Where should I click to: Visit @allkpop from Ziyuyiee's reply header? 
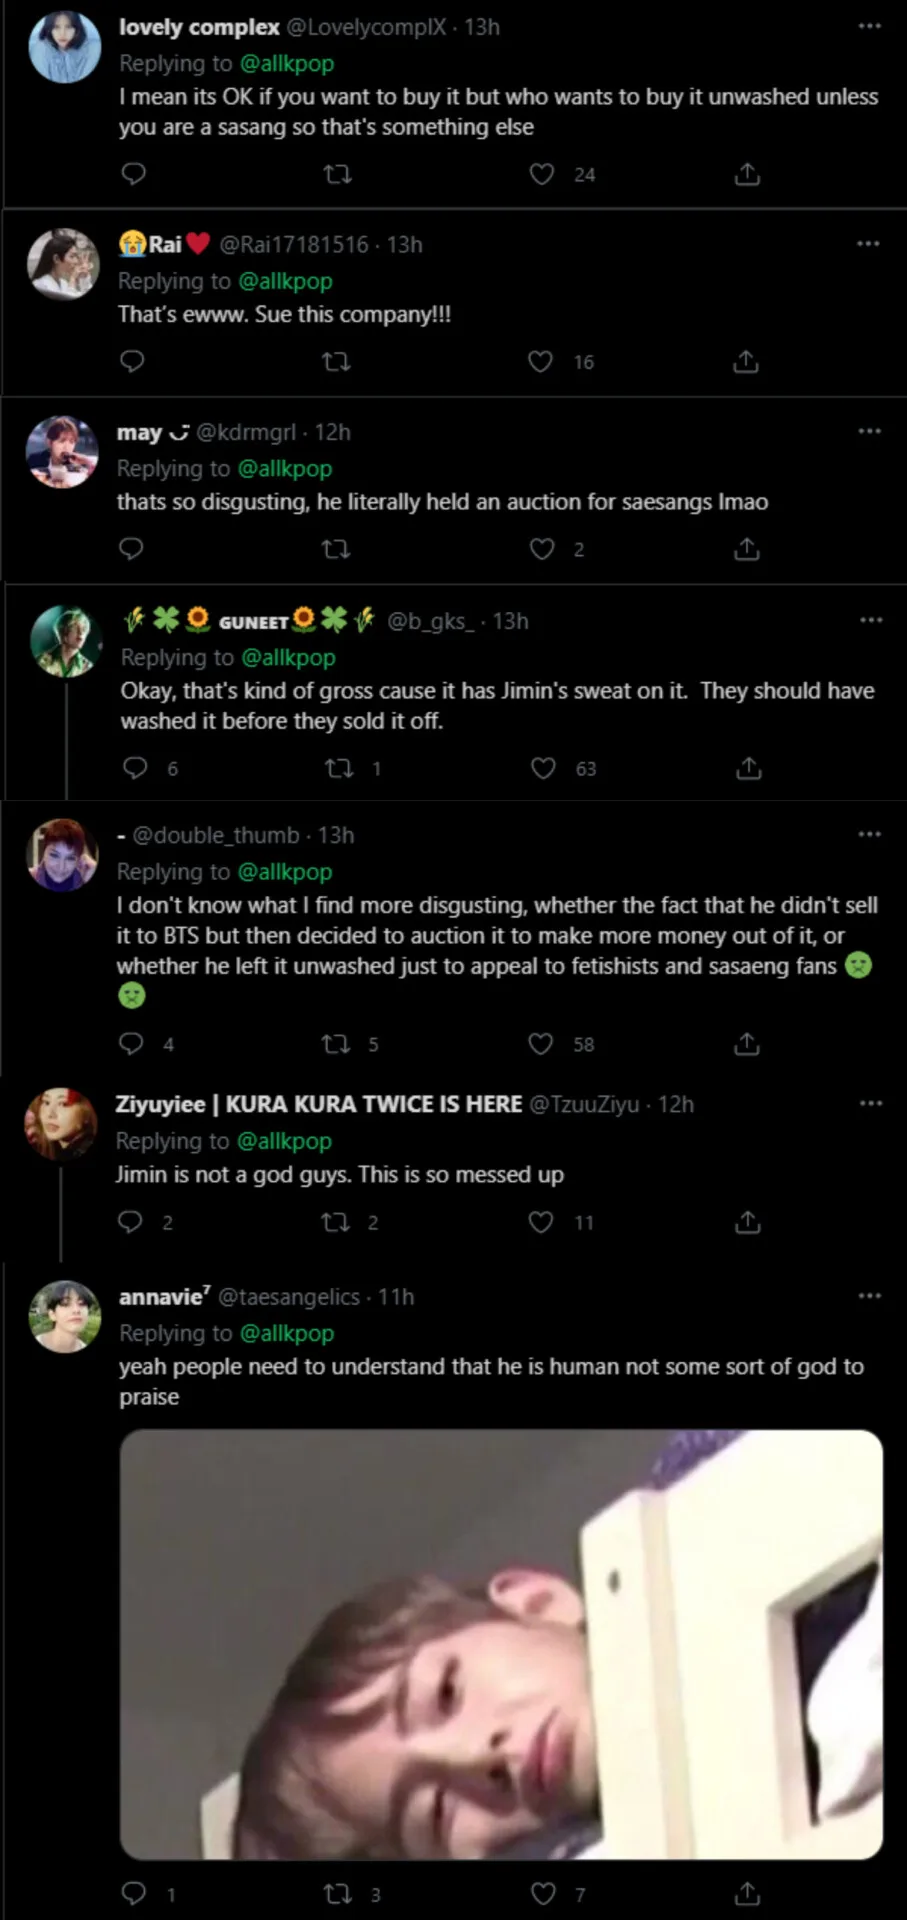[x=284, y=1141]
